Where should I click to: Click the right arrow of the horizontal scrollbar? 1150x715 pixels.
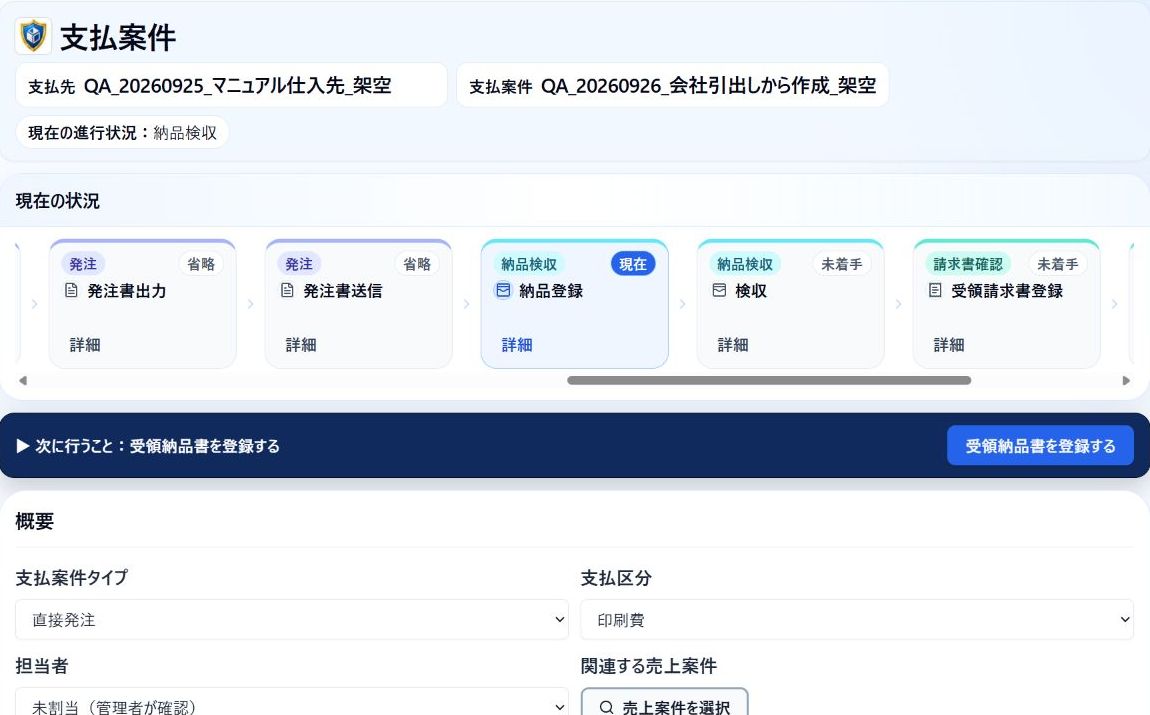(x=1127, y=381)
